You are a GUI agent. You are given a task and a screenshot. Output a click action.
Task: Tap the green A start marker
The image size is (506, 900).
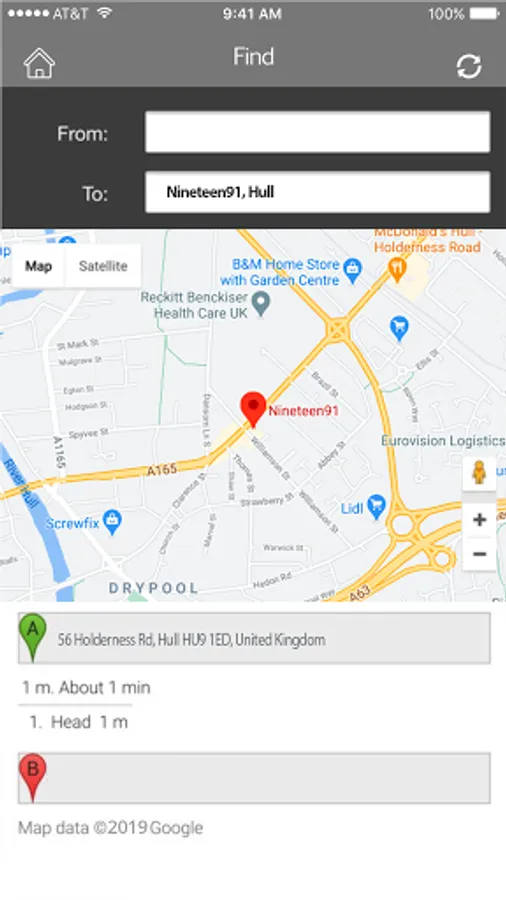tap(33, 637)
